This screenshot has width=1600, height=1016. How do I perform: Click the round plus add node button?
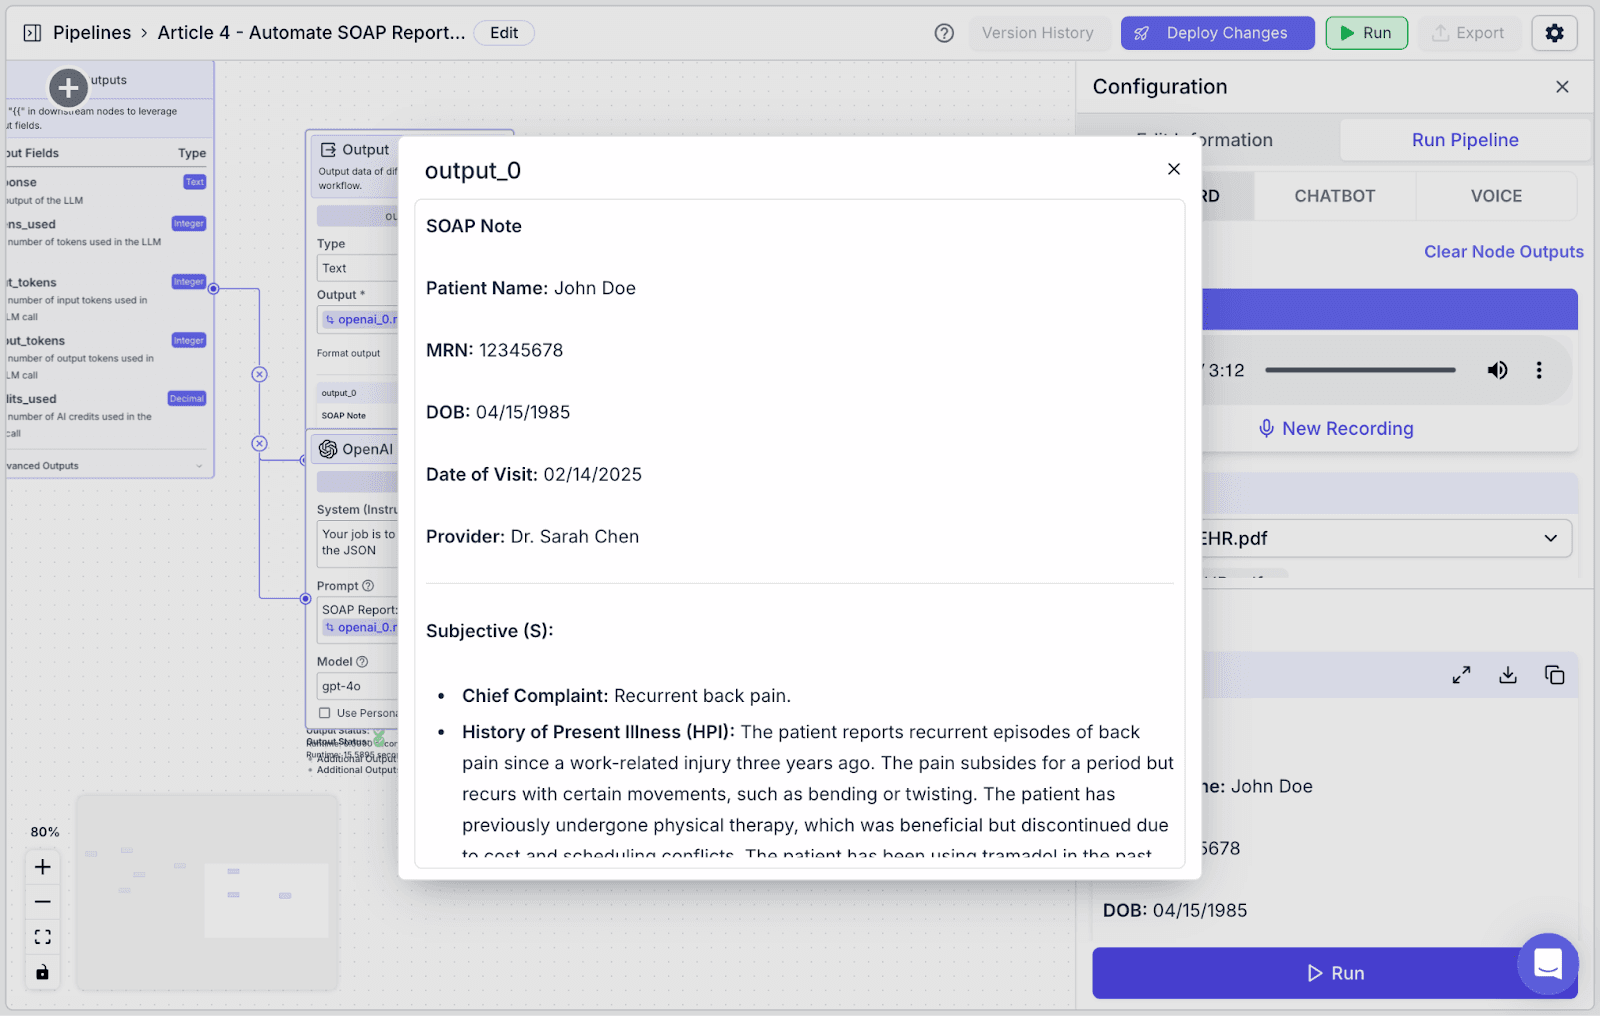68,88
